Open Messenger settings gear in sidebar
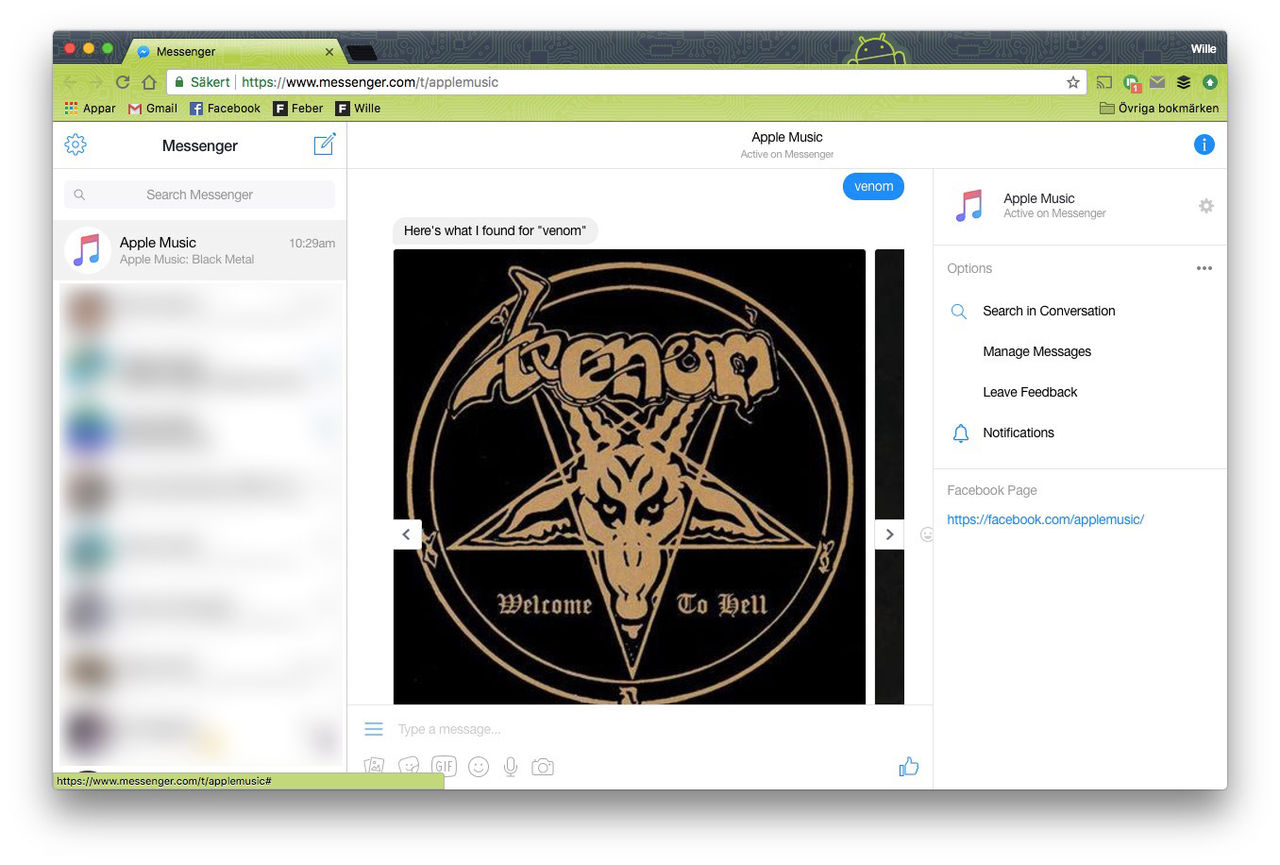 tap(75, 145)
